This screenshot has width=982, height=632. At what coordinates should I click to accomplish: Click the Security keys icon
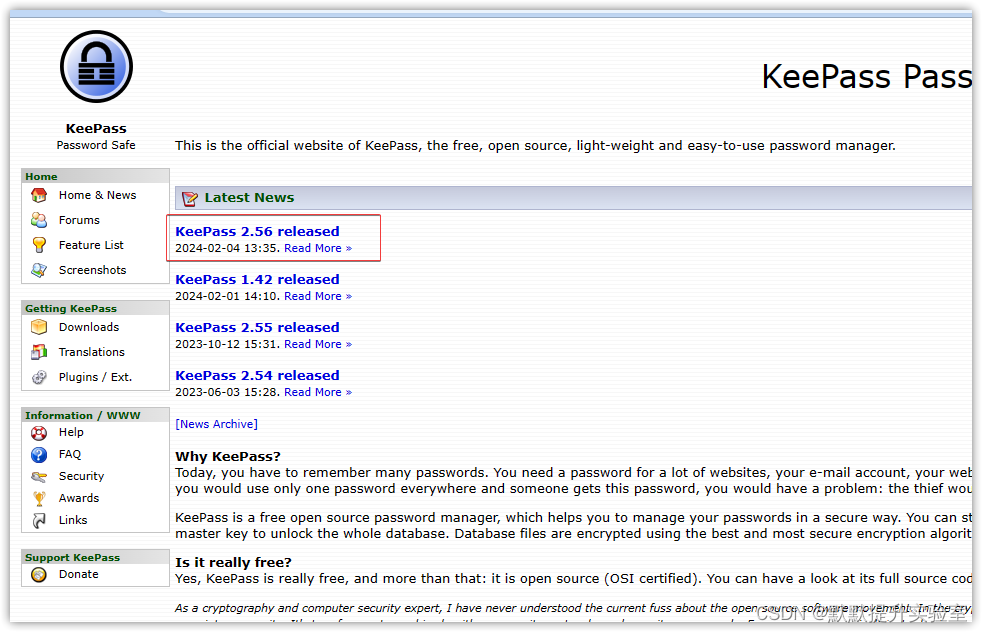click(x=39, y=477)
